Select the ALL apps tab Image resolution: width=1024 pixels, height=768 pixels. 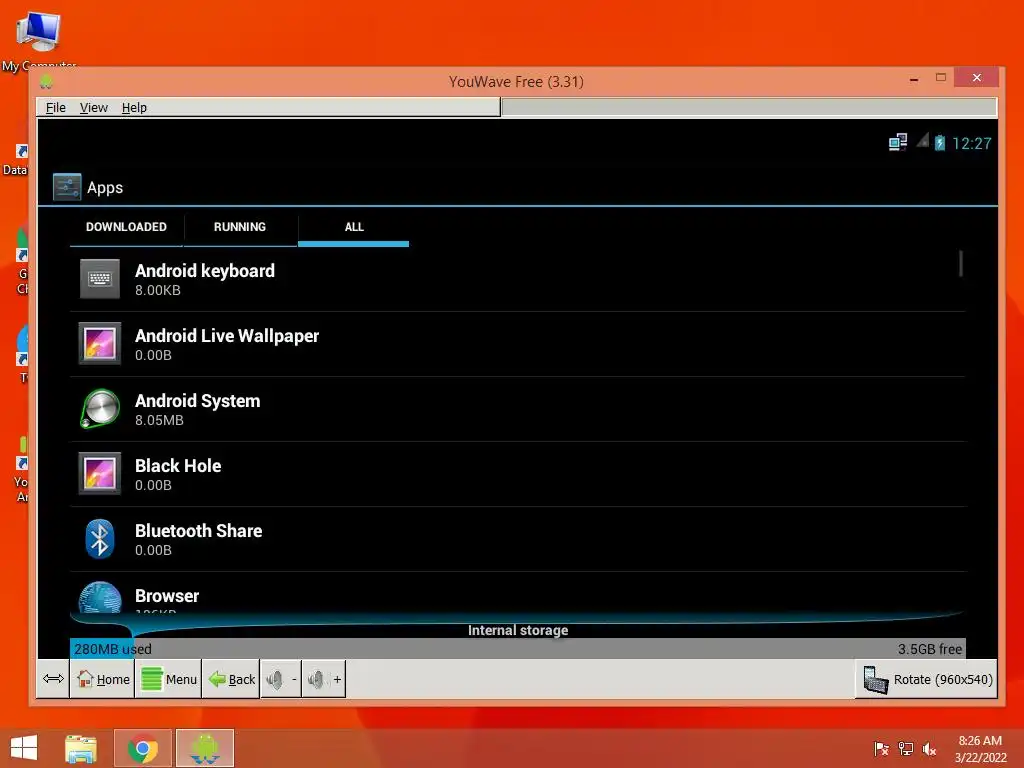tap(353, 227)
